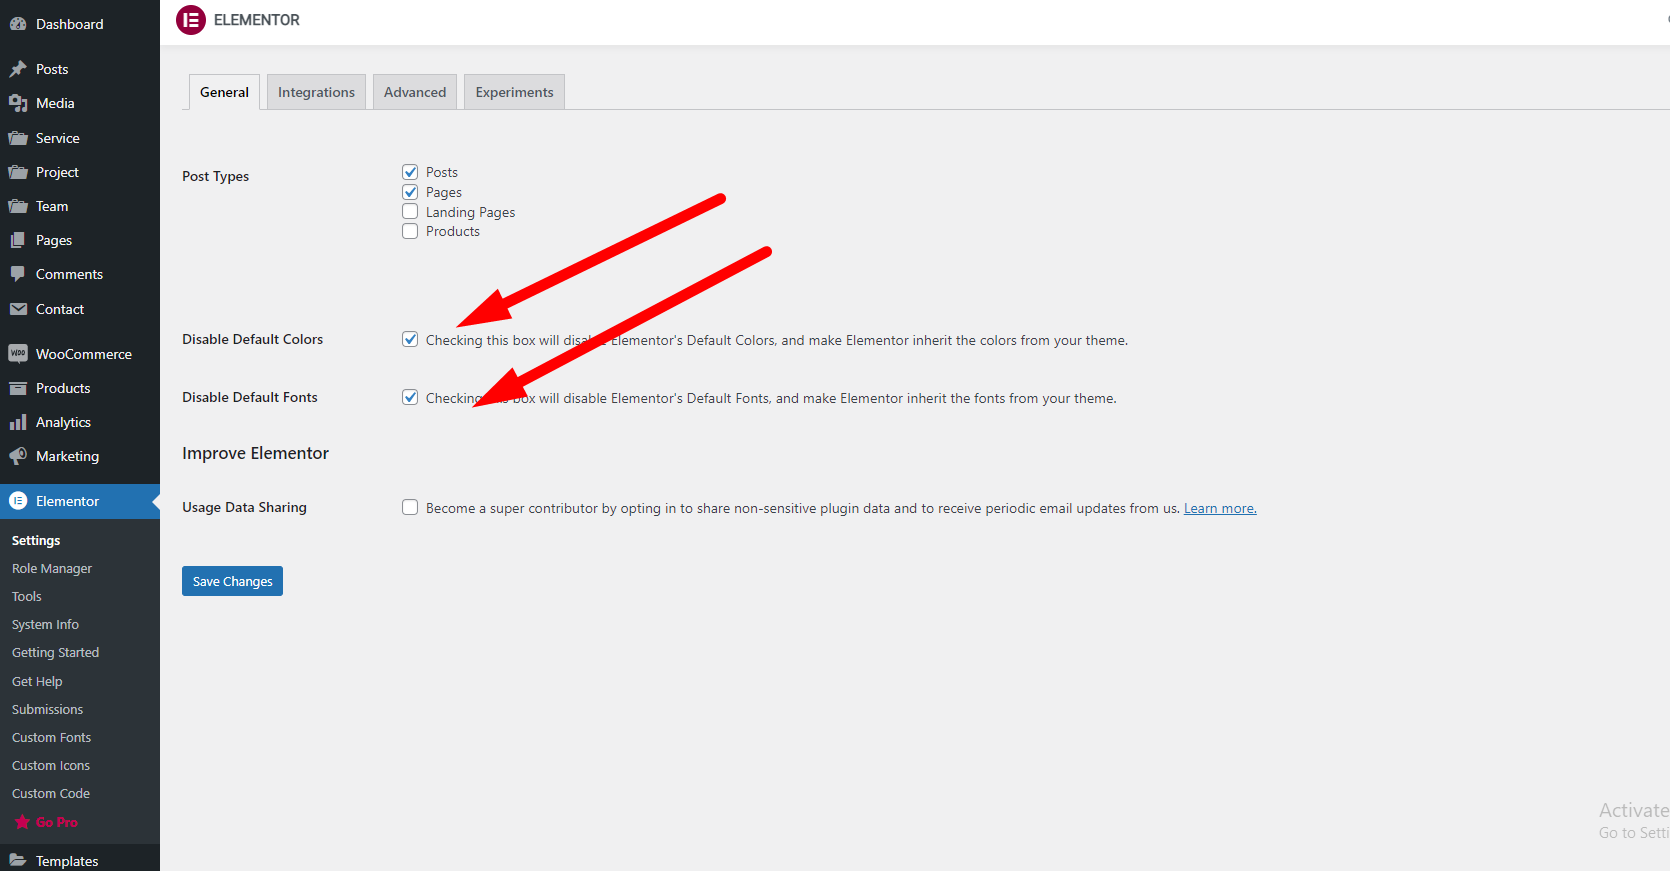Toggle the Usage Data Sharing checkbox
The width and height of the screenshot is (1670, 871).
(410, 507)
